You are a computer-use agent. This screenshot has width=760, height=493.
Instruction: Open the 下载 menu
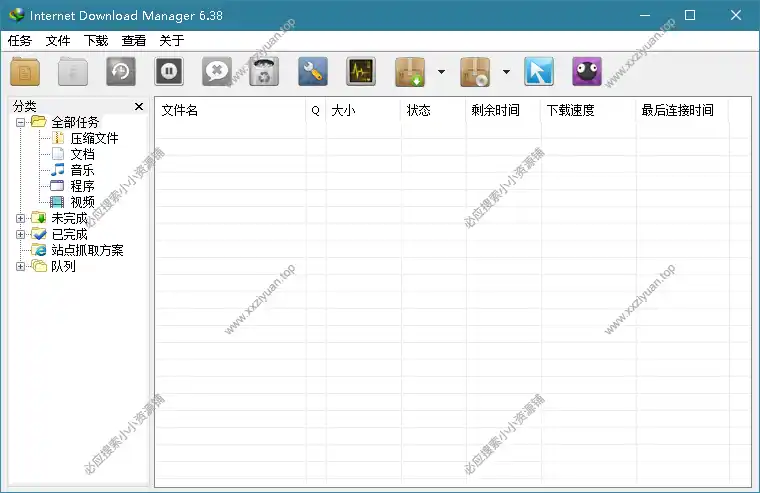pyautogui.click(x=96, y=41)
